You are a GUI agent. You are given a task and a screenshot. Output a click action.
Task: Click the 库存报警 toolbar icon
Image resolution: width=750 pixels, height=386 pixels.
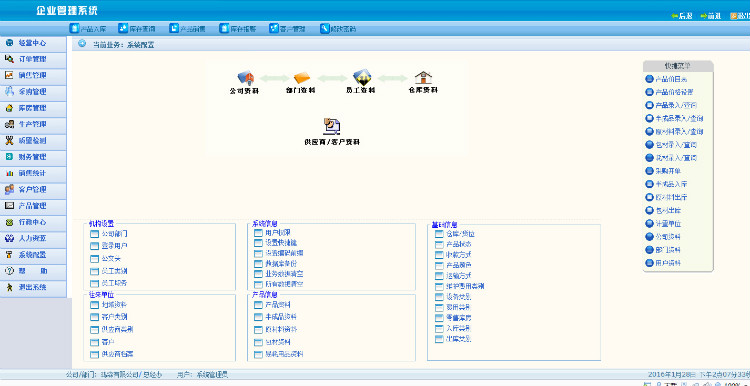[x=224, y=28]
